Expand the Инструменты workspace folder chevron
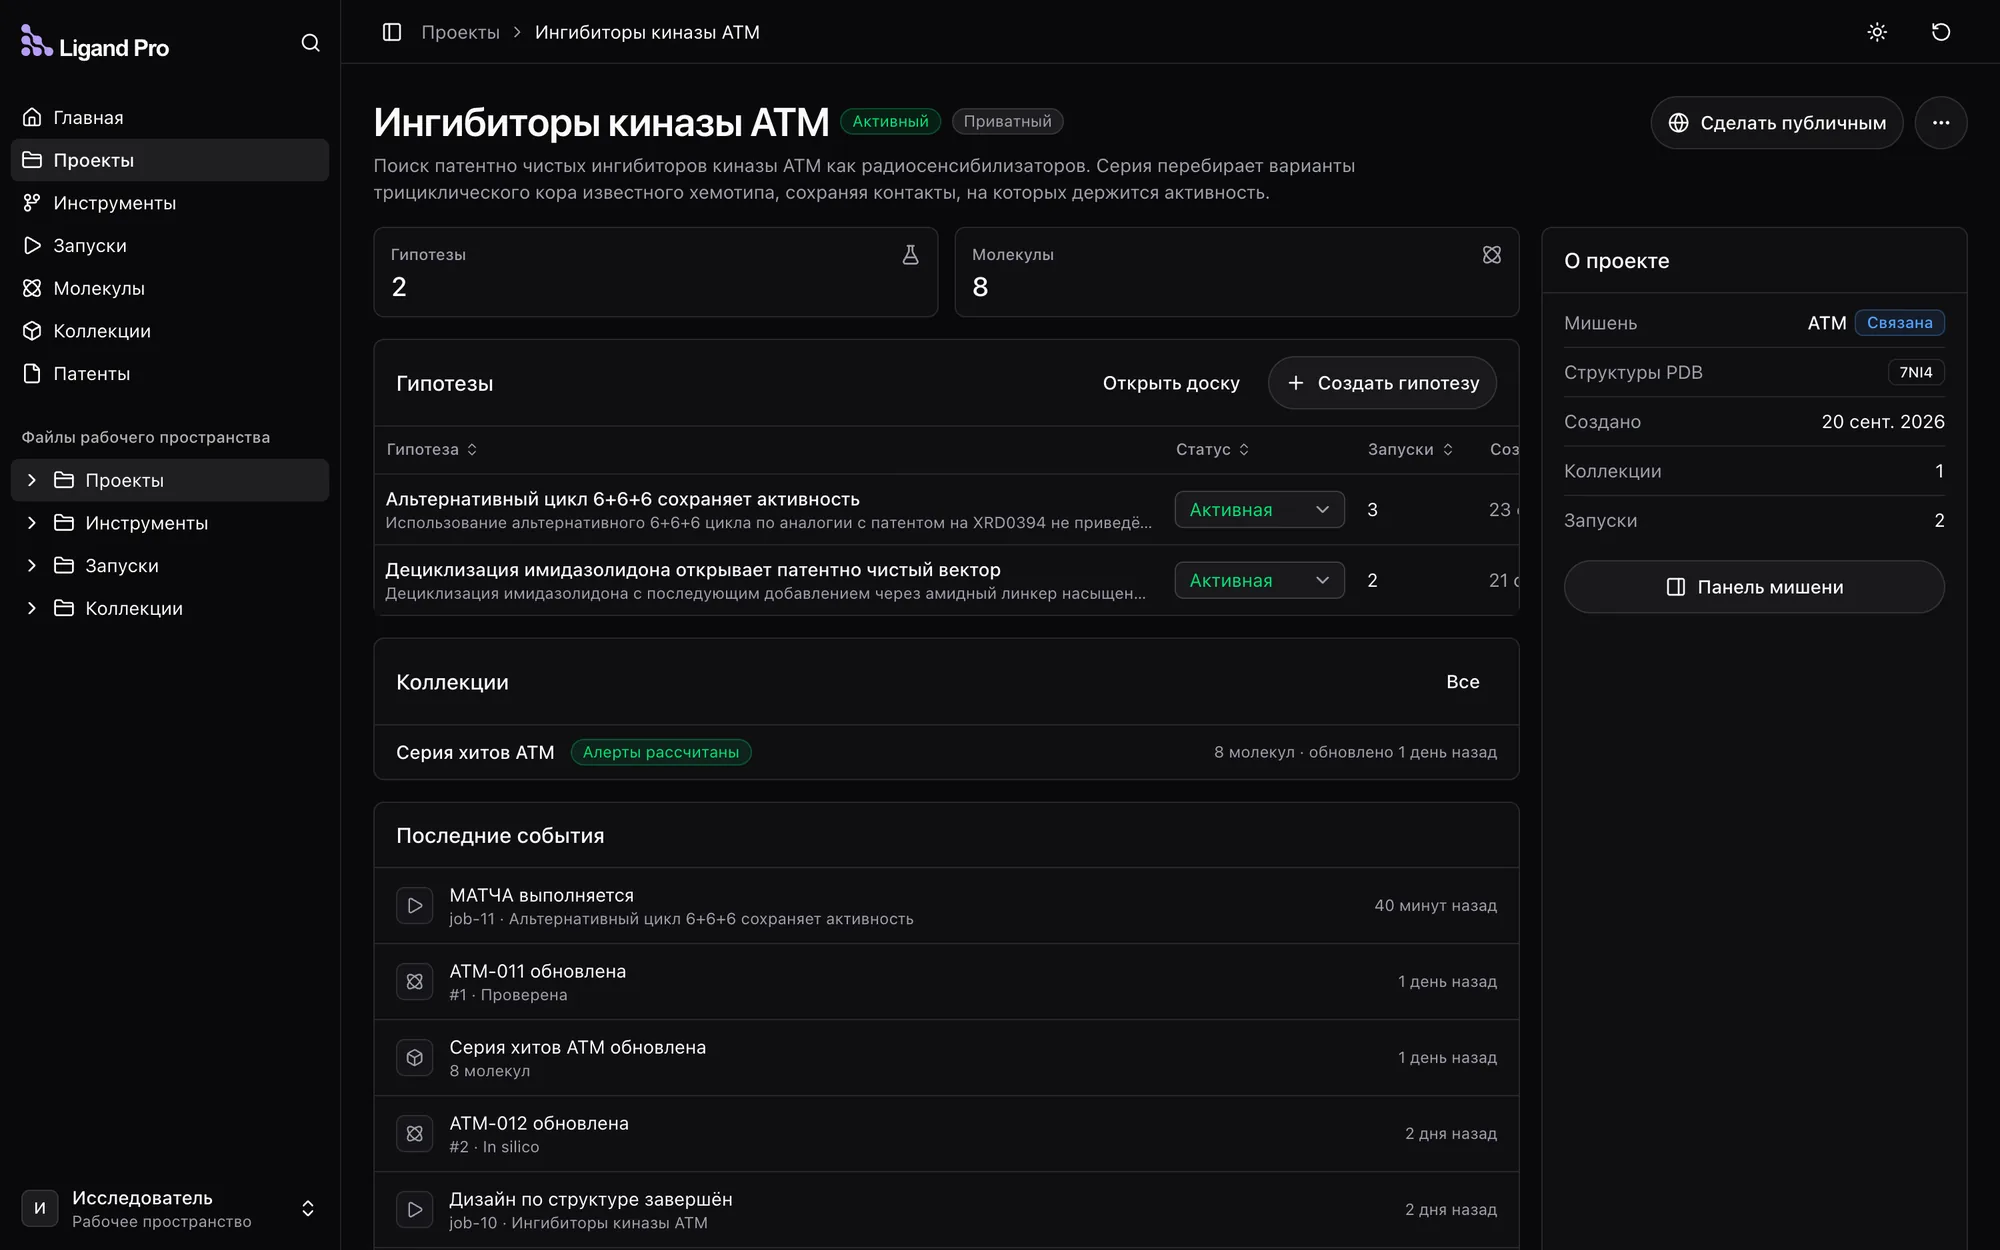This screenshot has height=1250, width=2000. (x=32, y=523)
